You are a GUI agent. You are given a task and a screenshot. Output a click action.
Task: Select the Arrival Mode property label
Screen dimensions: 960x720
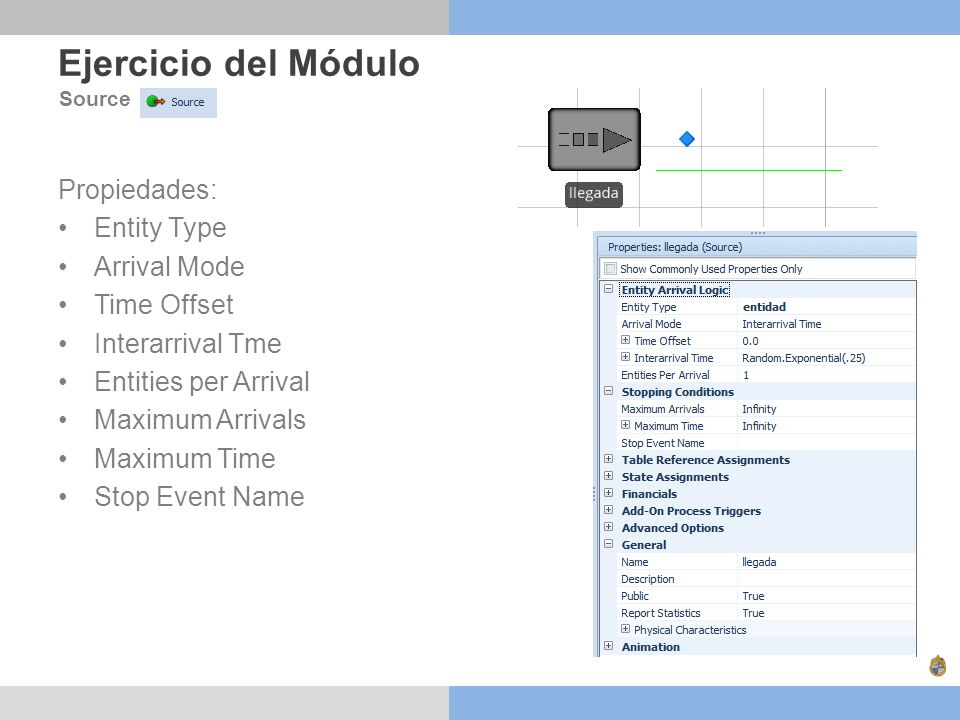pos(651,324)
